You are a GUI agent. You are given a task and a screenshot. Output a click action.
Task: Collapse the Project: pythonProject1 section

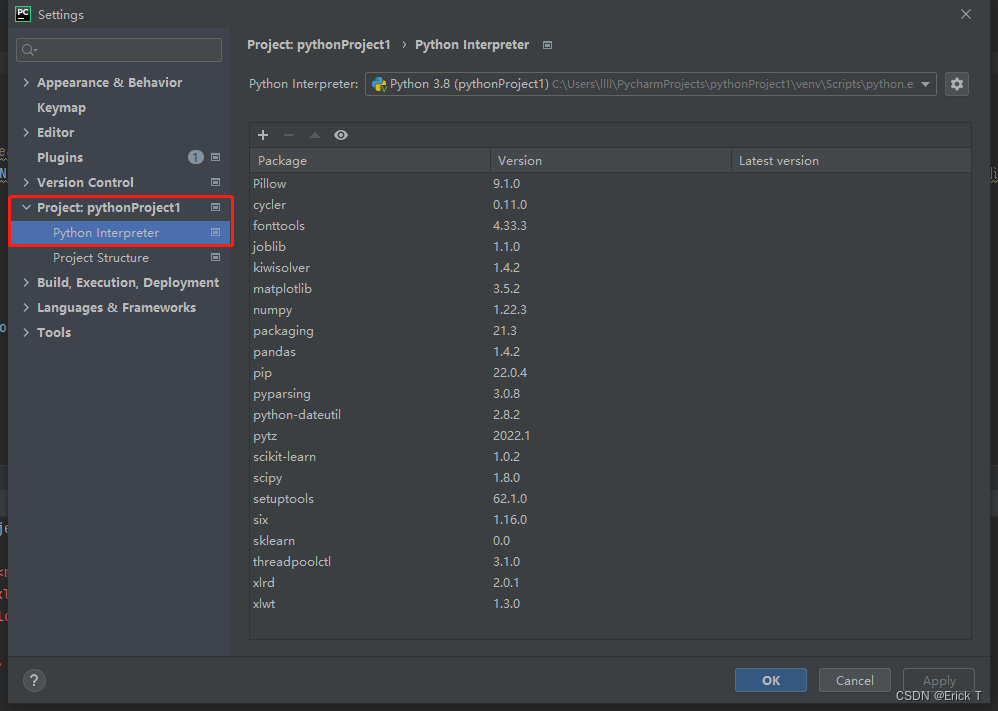click(x=26, y=208)
